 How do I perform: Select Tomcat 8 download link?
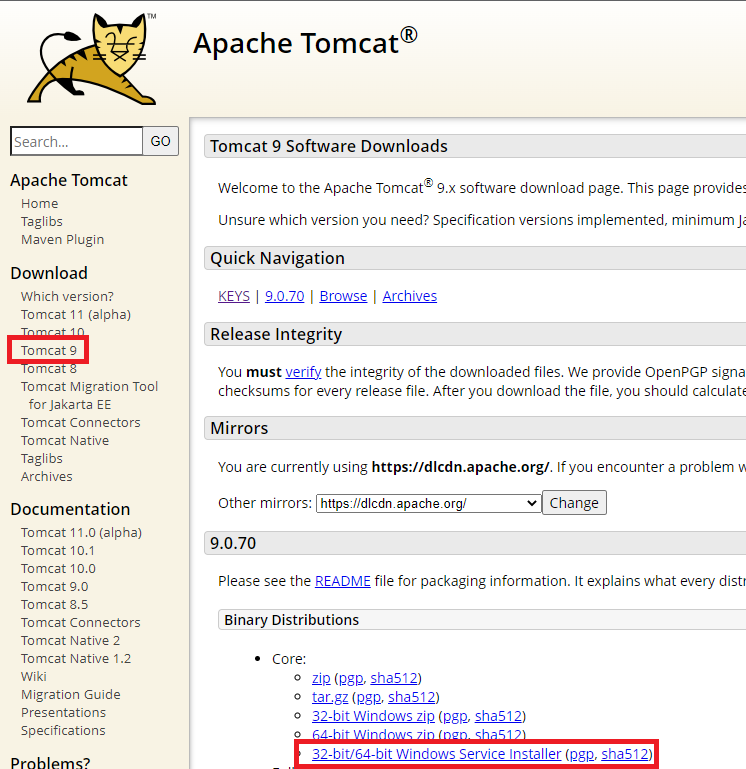(49, 368)
